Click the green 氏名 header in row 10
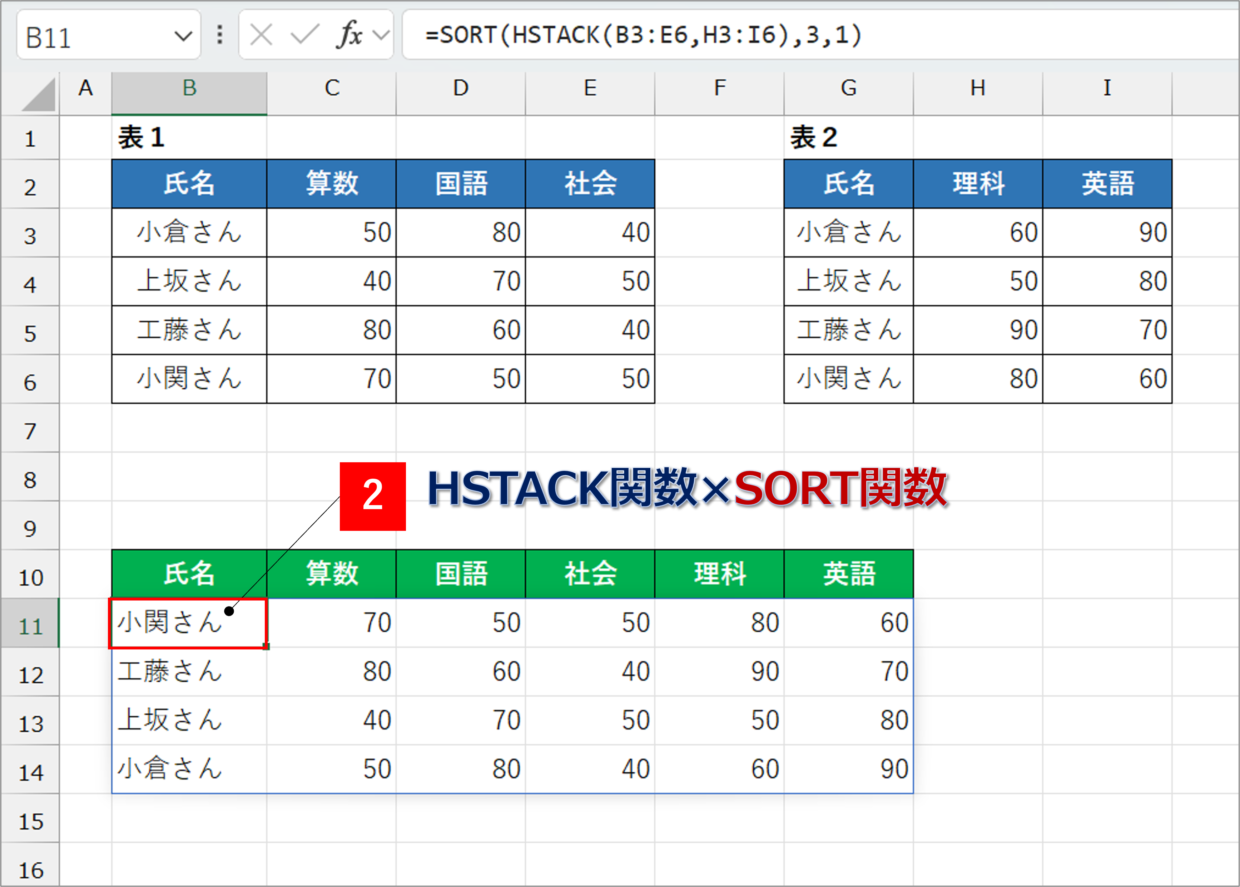This screenshot has height=887, width=1240. [x=189, y=574]
